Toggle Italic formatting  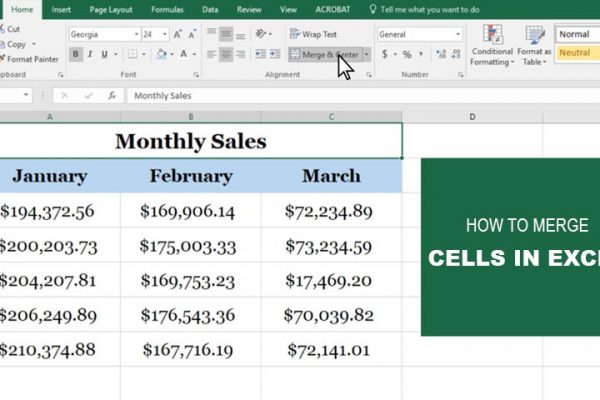point(90,54)
